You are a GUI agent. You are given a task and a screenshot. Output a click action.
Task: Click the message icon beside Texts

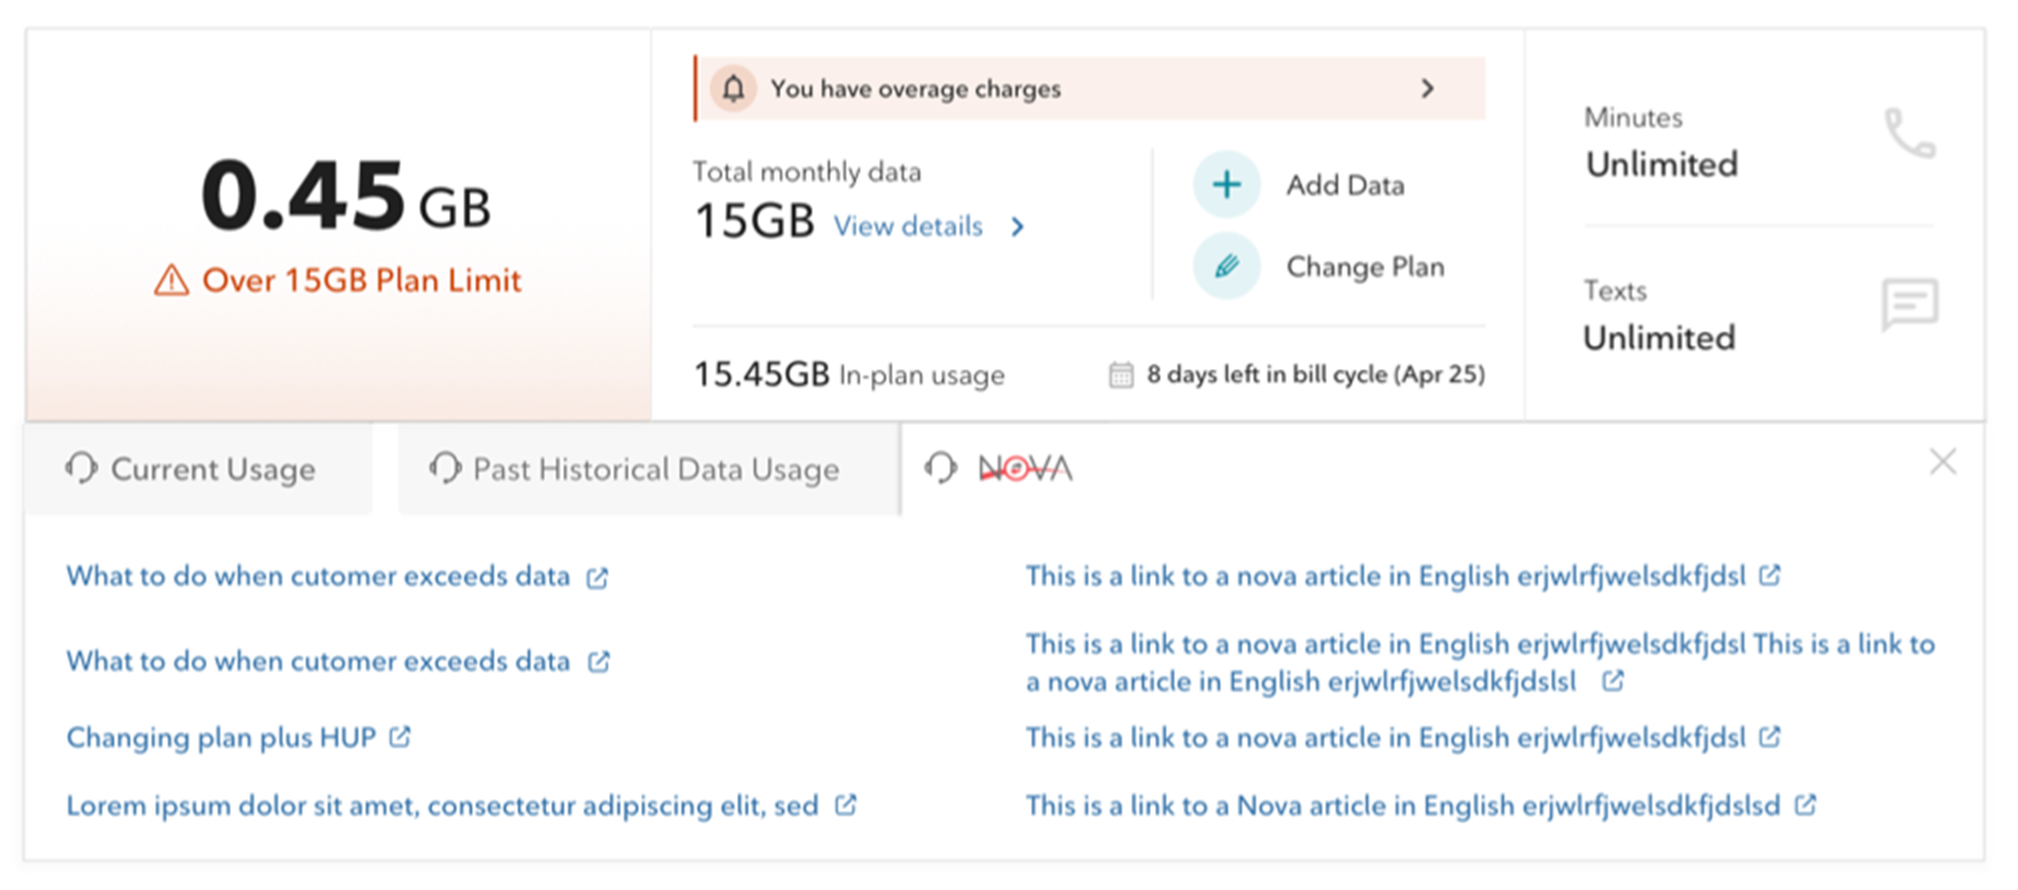tap(1909, 304)
